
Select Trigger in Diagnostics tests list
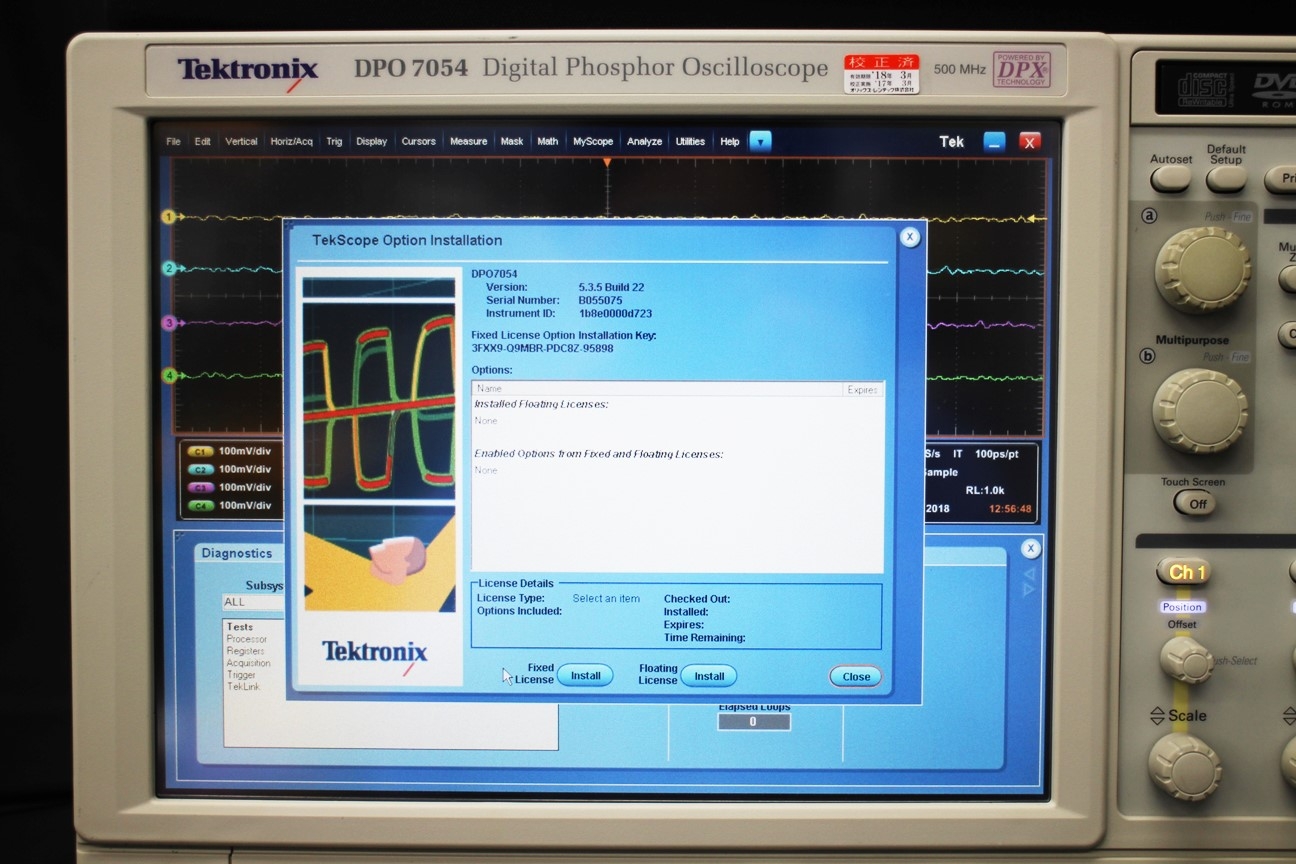click(241, 675)
